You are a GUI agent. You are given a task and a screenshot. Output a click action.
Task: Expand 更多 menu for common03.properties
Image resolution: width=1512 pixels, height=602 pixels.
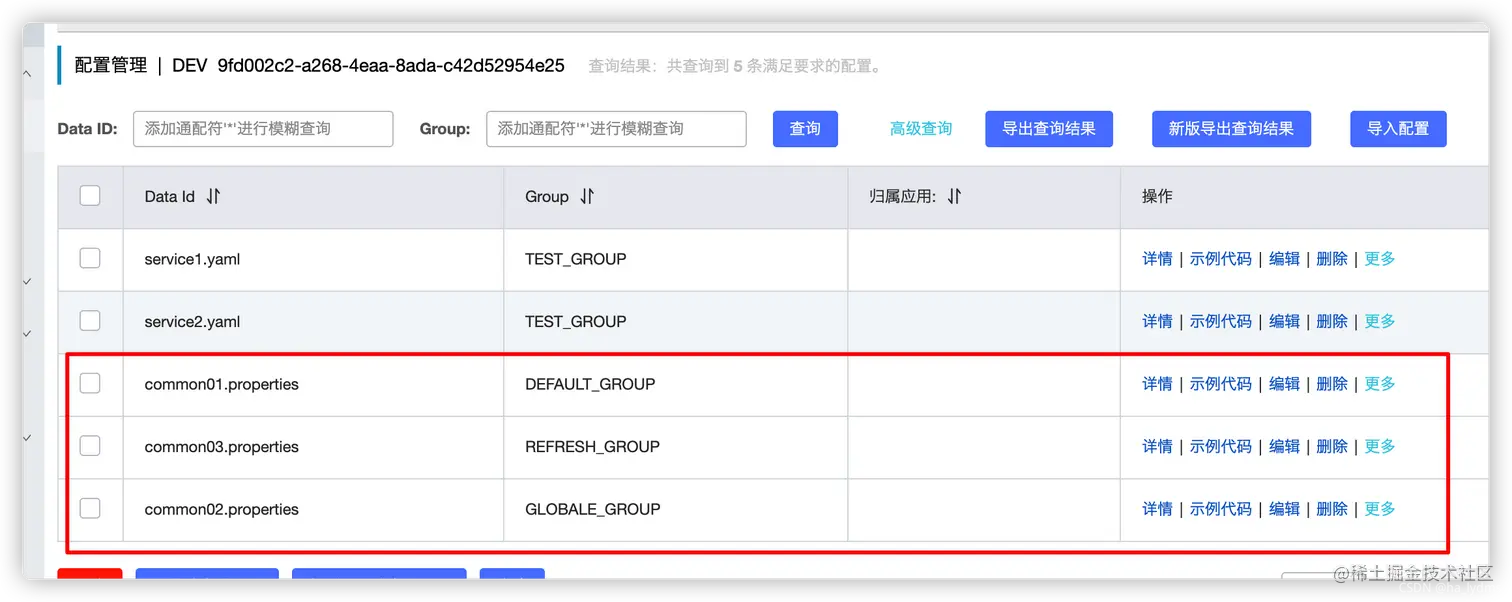coord(1380,446)
